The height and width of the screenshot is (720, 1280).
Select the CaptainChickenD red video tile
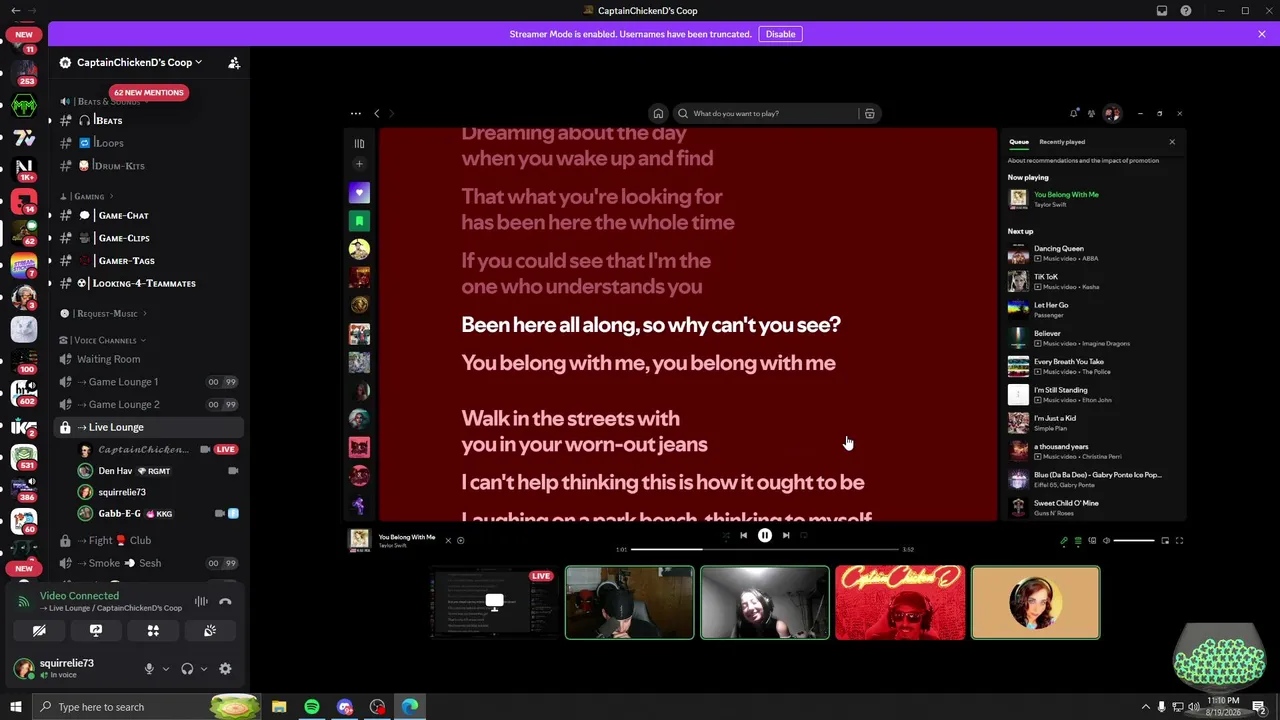900,602
